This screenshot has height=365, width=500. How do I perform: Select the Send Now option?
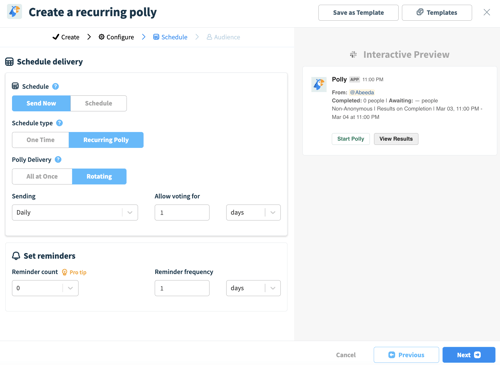click(41, 103)
